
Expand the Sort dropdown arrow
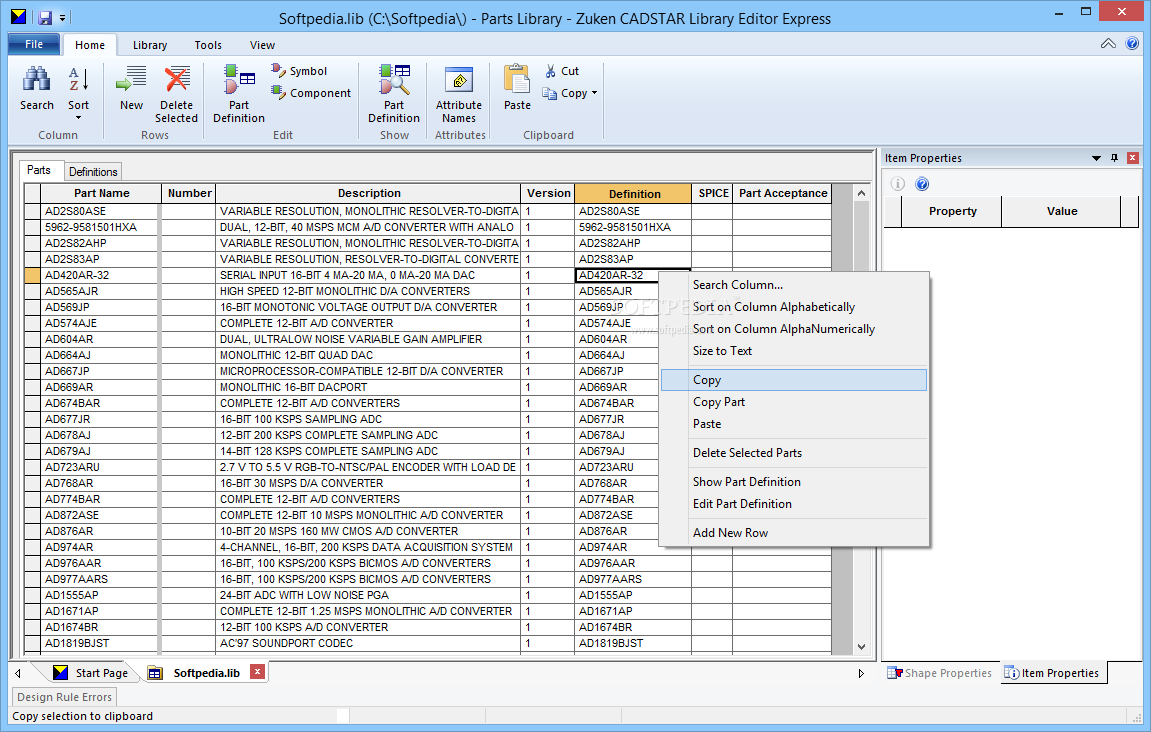click(x=78, y=117)
